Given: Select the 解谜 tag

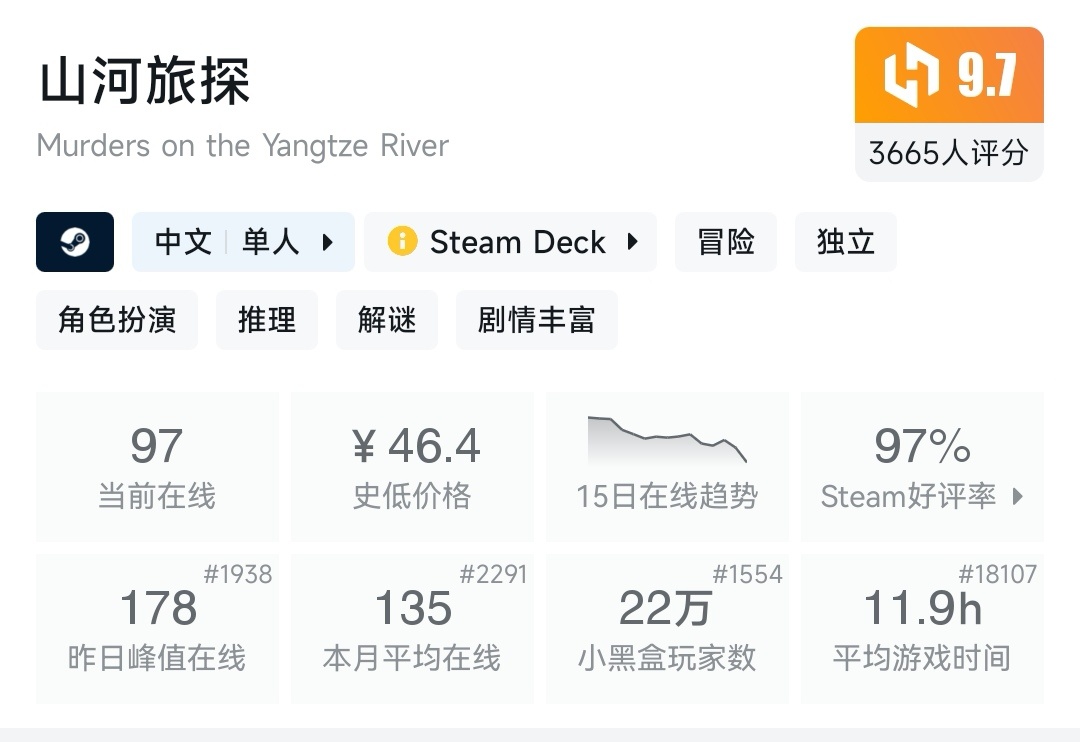Looking at the screenshot, I should [387, 319].
